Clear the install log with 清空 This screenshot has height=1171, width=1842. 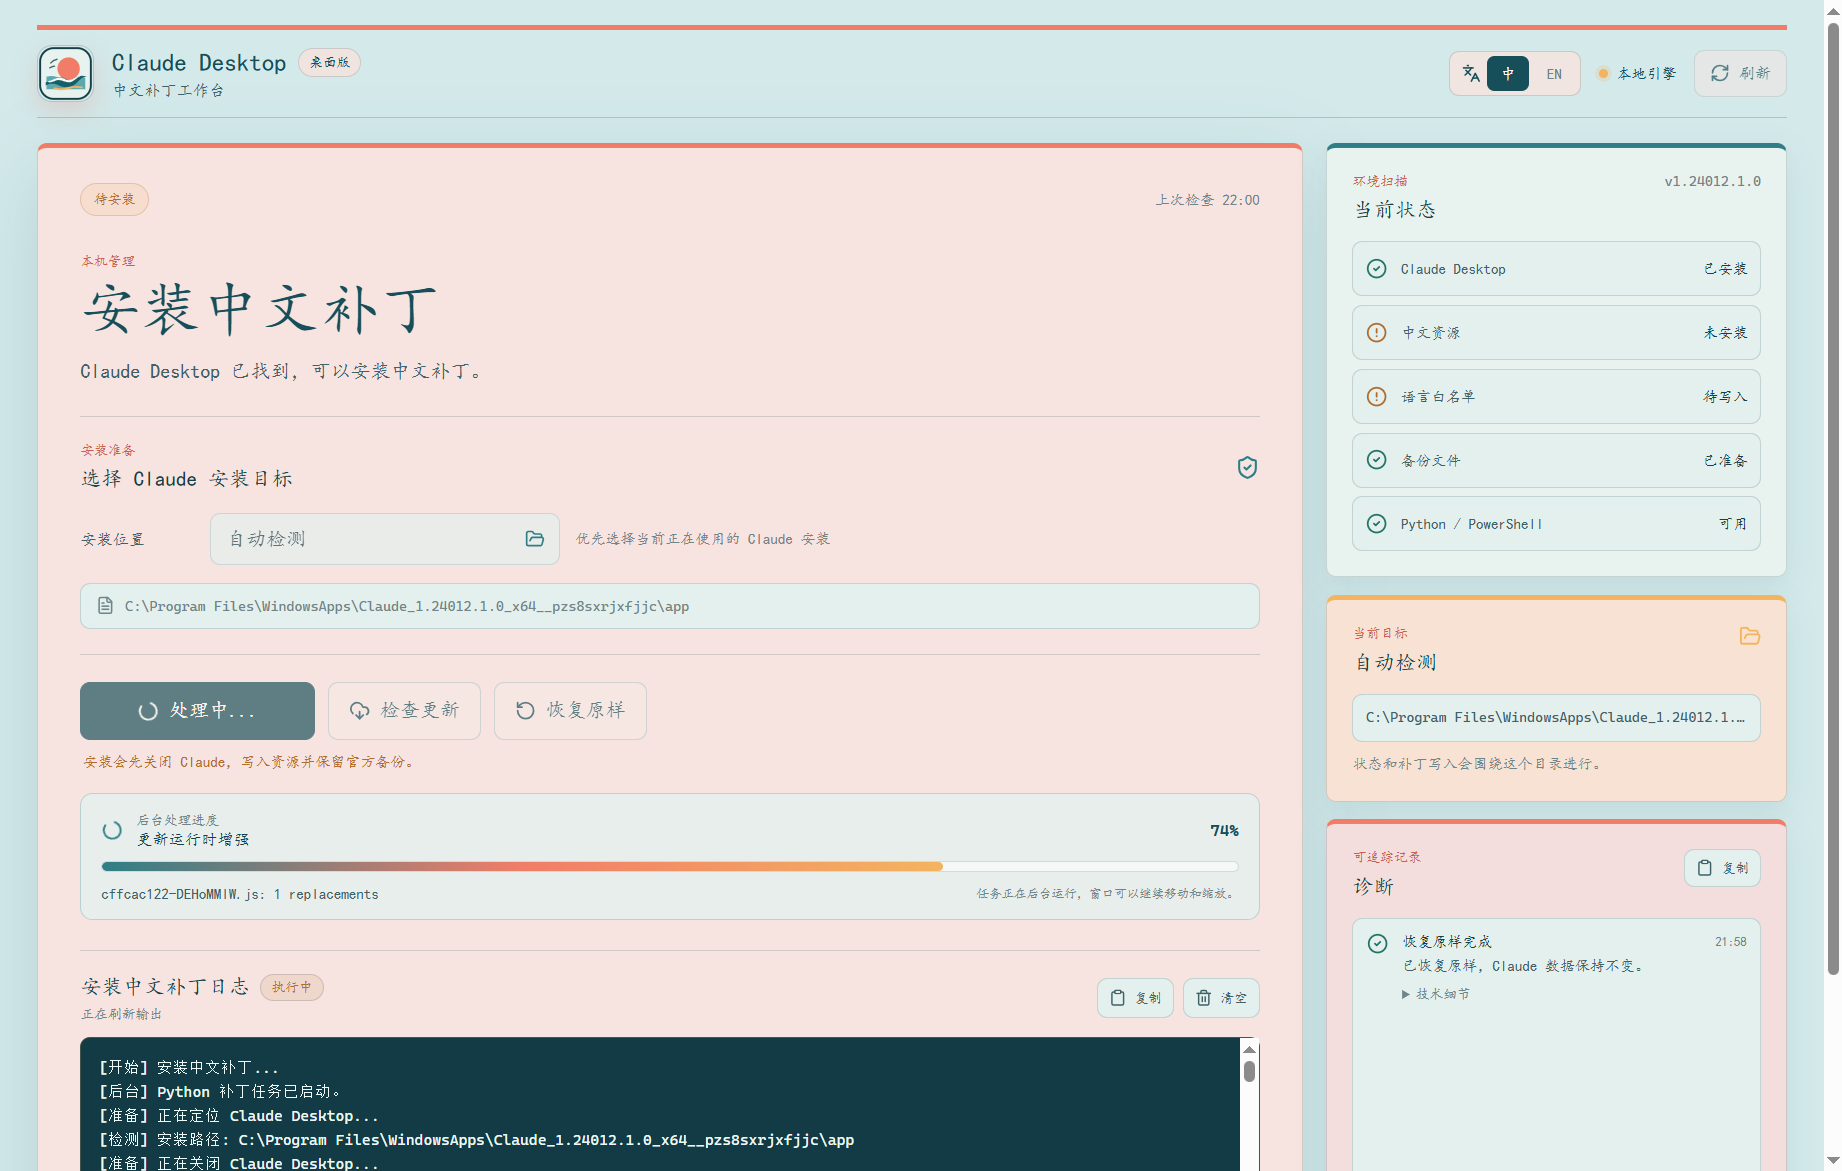[x=1221, y=998]
